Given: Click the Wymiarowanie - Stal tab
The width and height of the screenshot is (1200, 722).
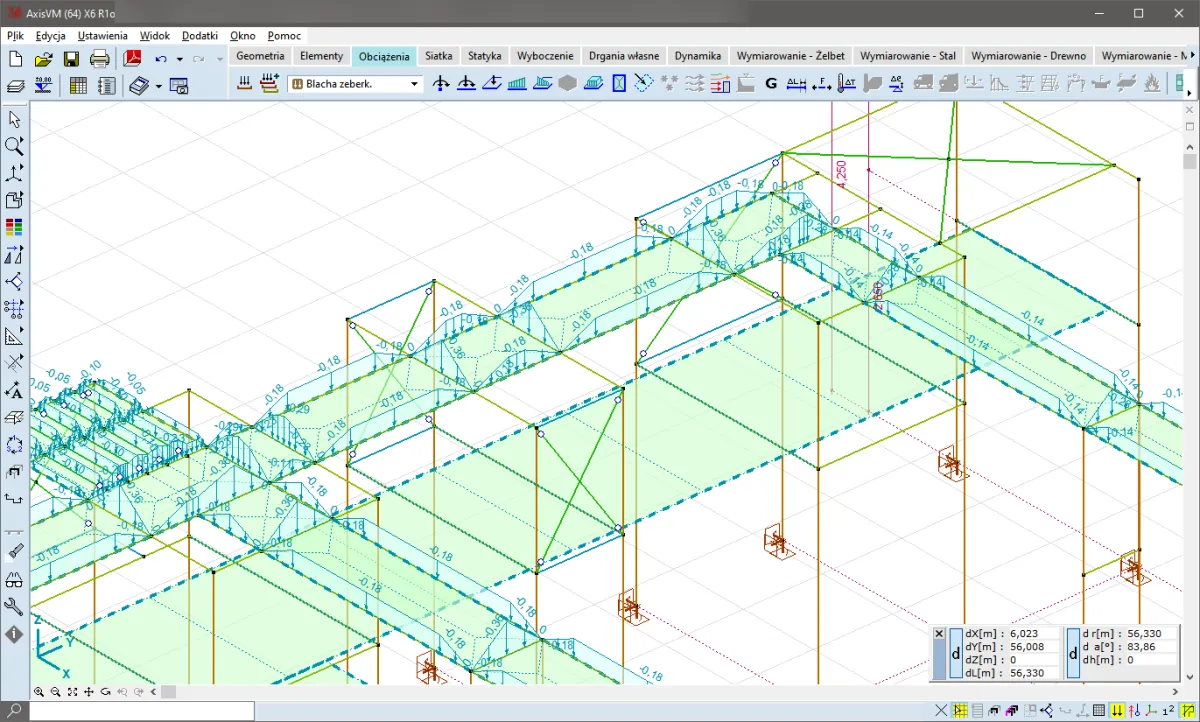Looking at the screenshot, I should pos(907,56).
